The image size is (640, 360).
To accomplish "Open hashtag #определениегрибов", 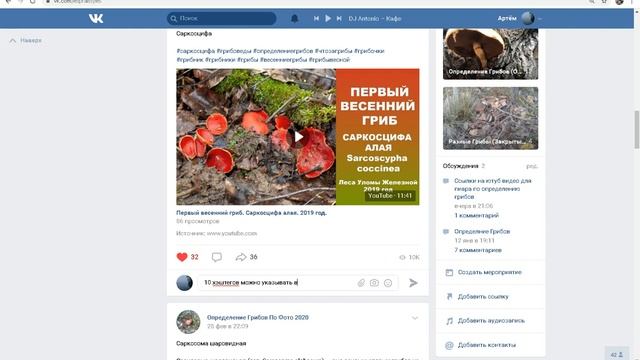I will (x=283, y=51).
